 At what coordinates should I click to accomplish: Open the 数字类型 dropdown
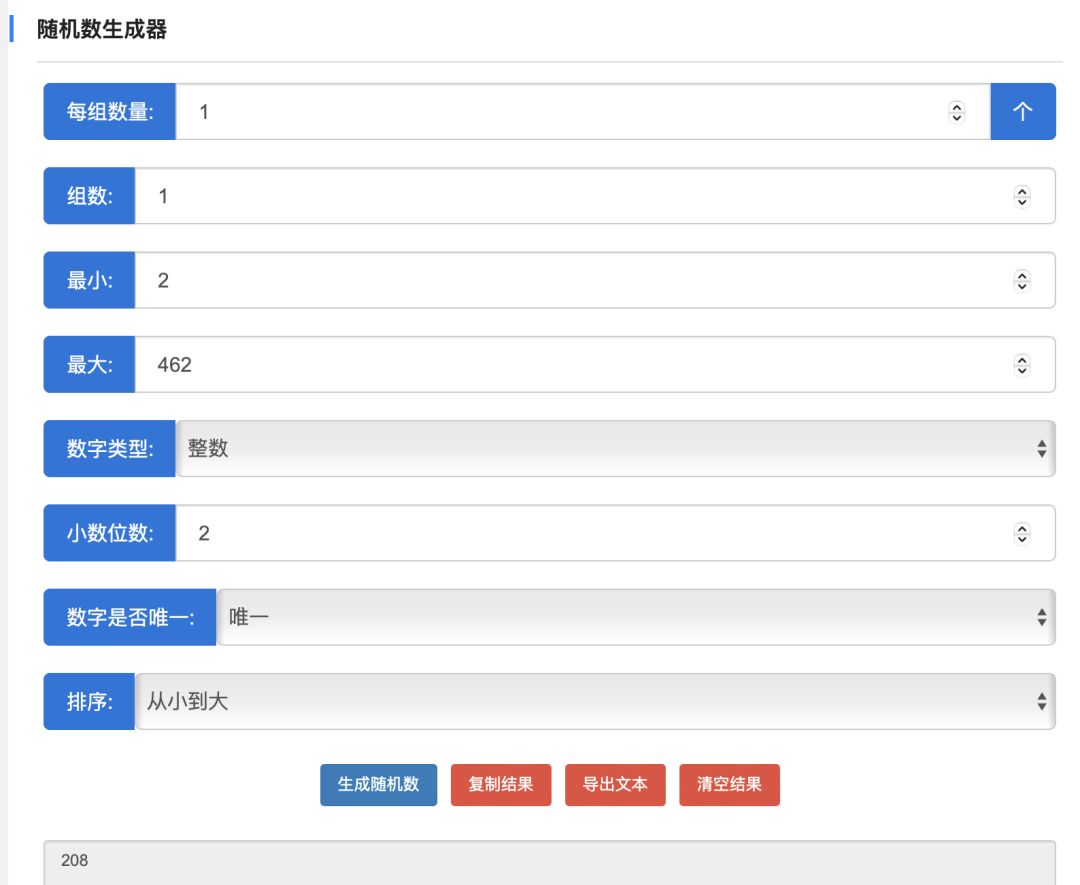(x=614, y=449)
